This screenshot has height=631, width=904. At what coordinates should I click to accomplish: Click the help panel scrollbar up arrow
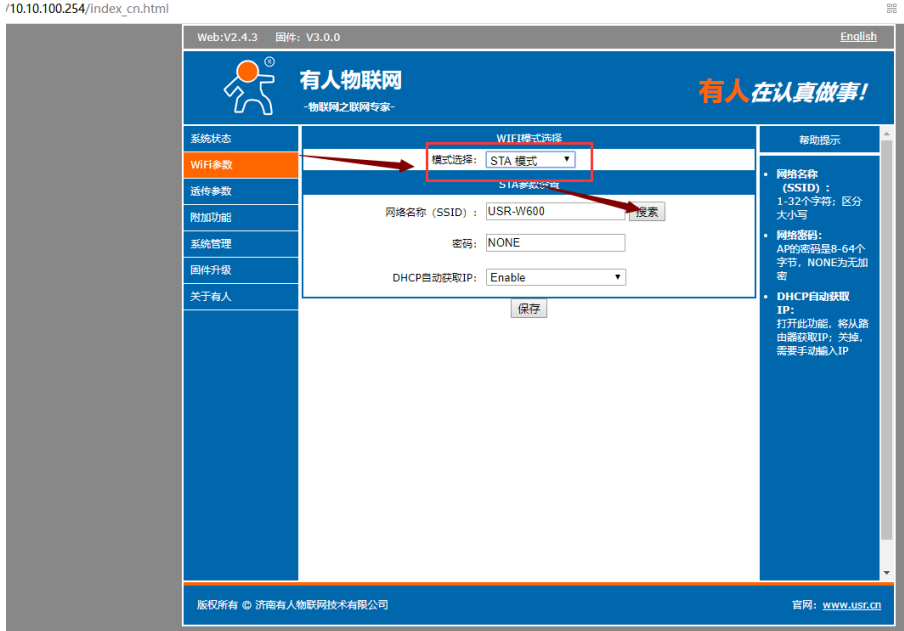click(886, 134)
